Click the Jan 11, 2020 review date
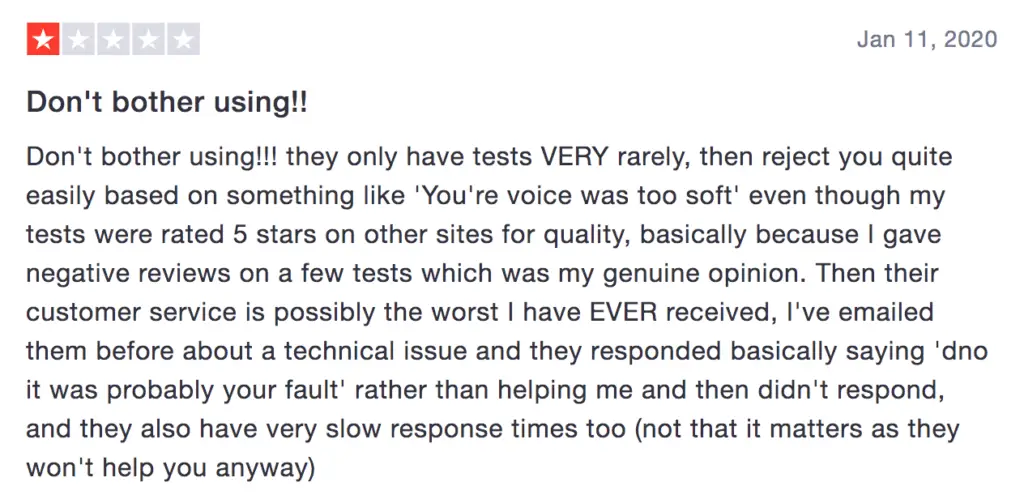 [927, 39]
